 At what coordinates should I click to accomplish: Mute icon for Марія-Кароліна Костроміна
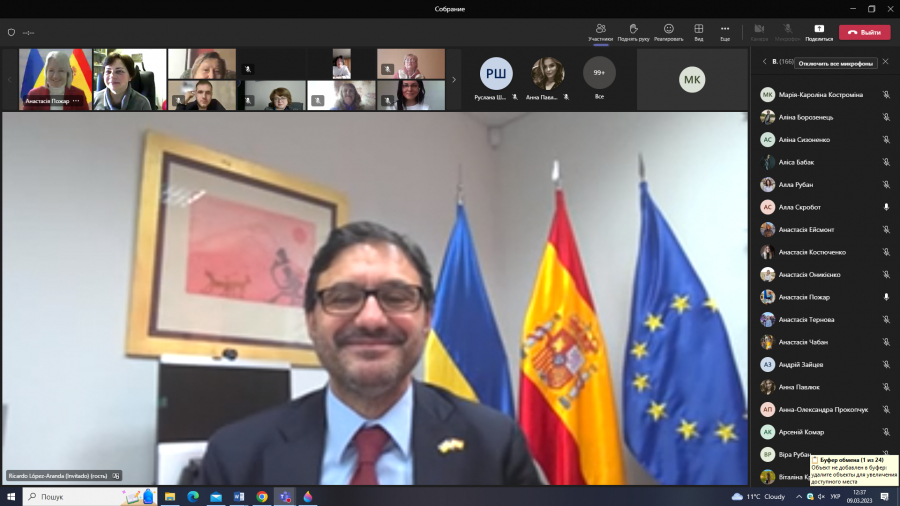886,95
